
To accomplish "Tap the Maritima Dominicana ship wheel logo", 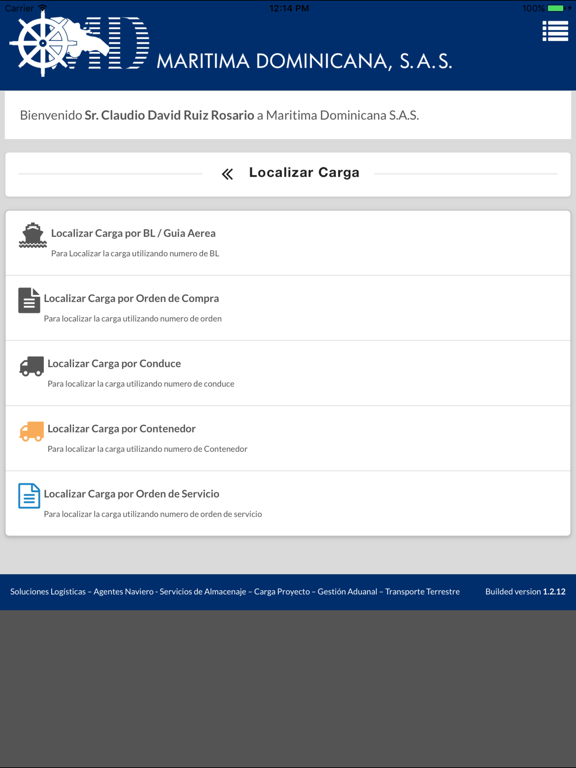I will 79,43.
